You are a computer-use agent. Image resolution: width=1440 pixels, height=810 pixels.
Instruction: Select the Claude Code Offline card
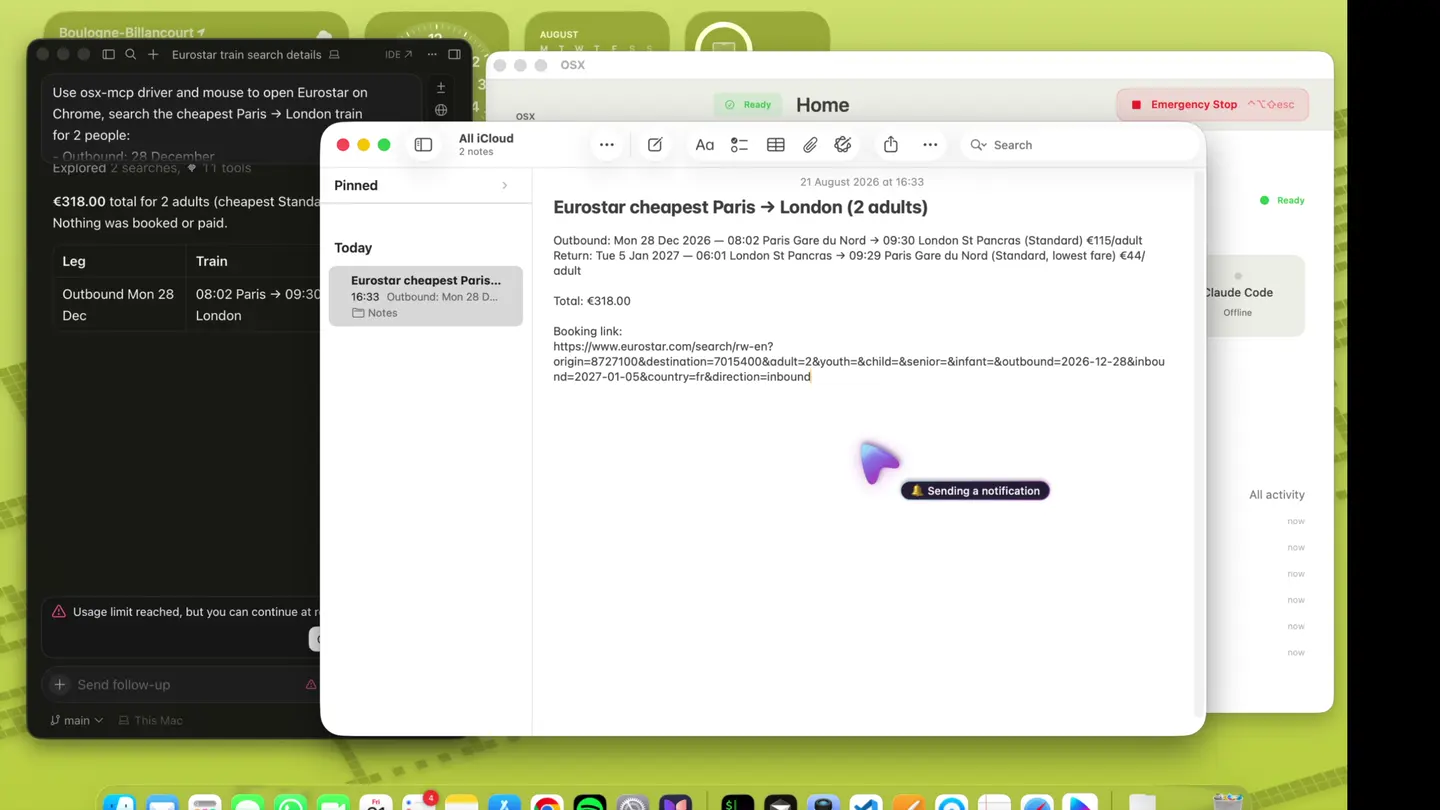(1255, 296)
